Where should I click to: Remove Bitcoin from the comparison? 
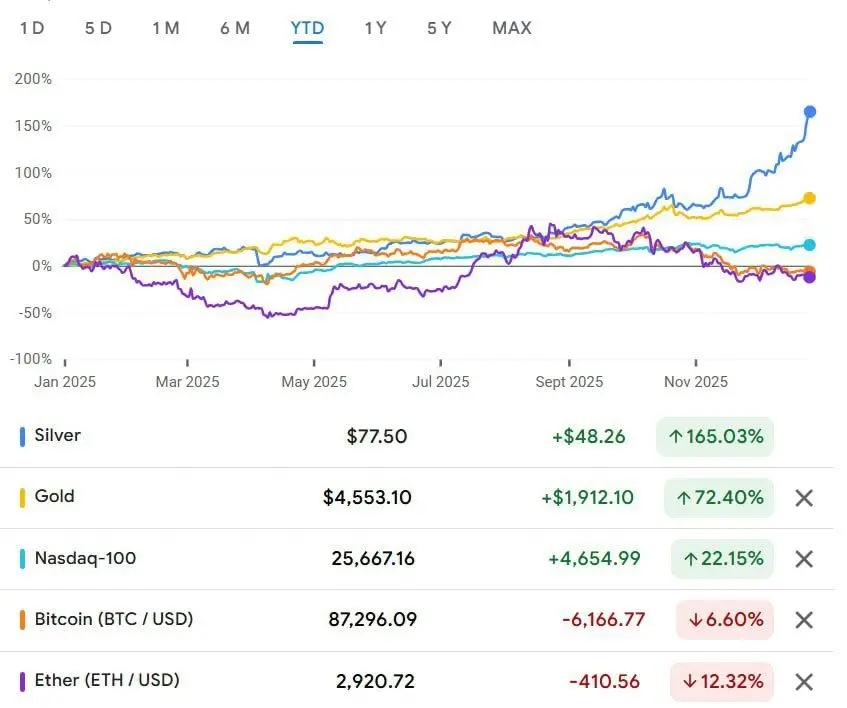804,620
